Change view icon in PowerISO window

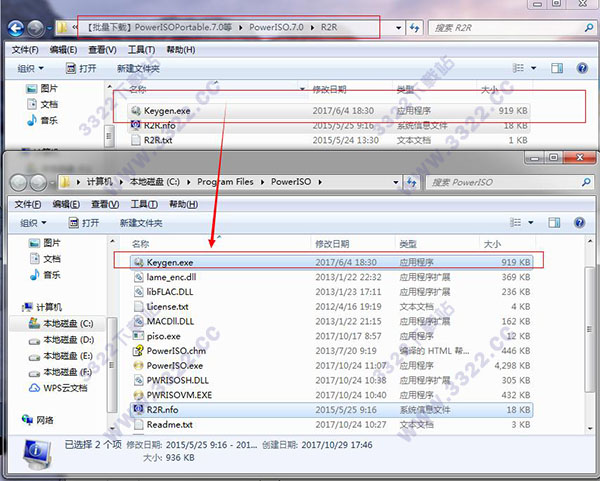point(515,222)
